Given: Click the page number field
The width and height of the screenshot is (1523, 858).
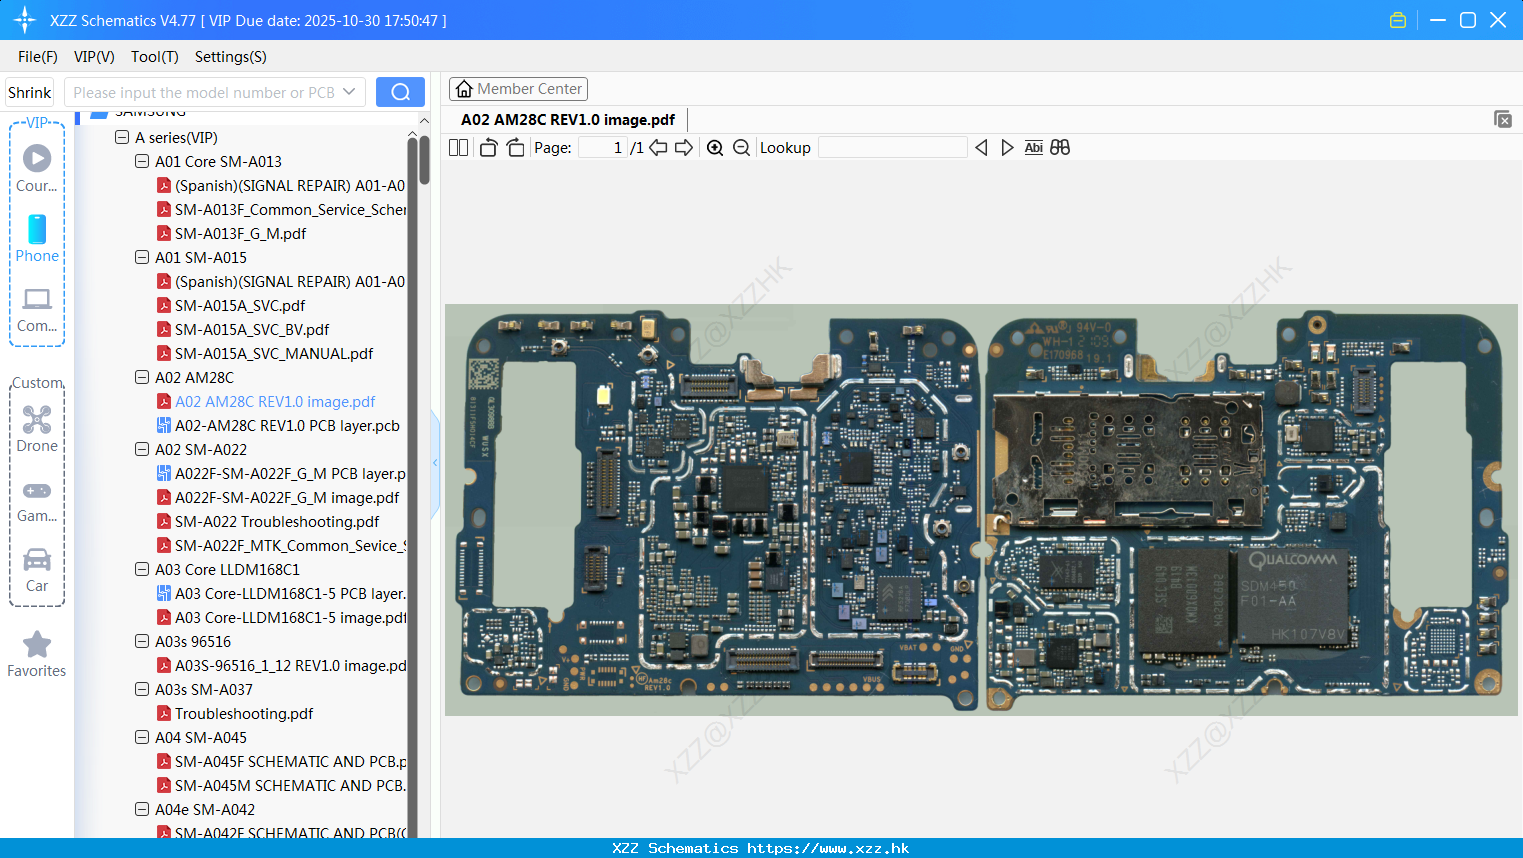Looking at the screenshot, I should (x=603, y=148).
